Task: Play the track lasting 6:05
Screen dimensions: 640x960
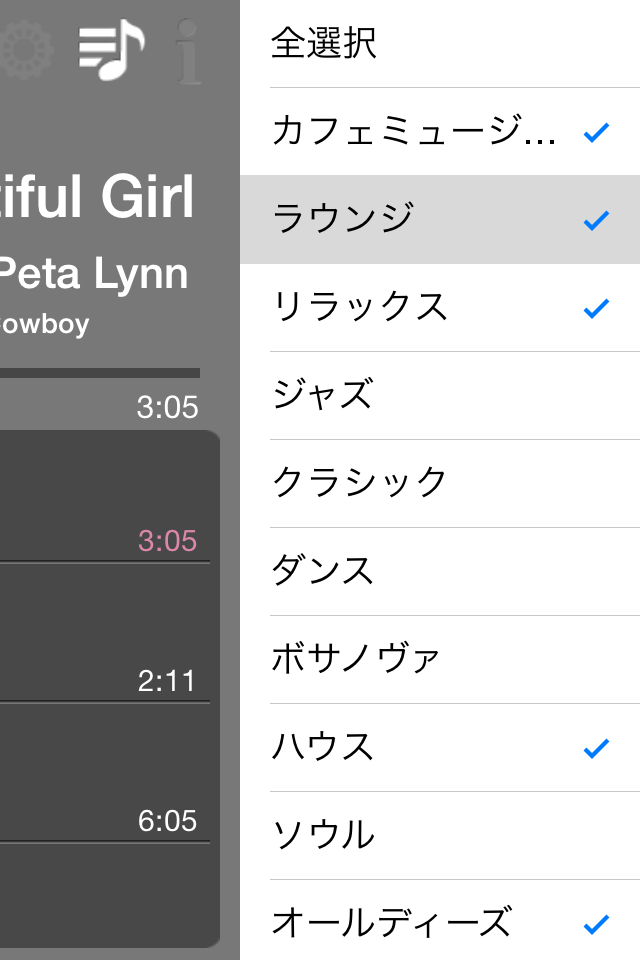Action: point(105,773)
